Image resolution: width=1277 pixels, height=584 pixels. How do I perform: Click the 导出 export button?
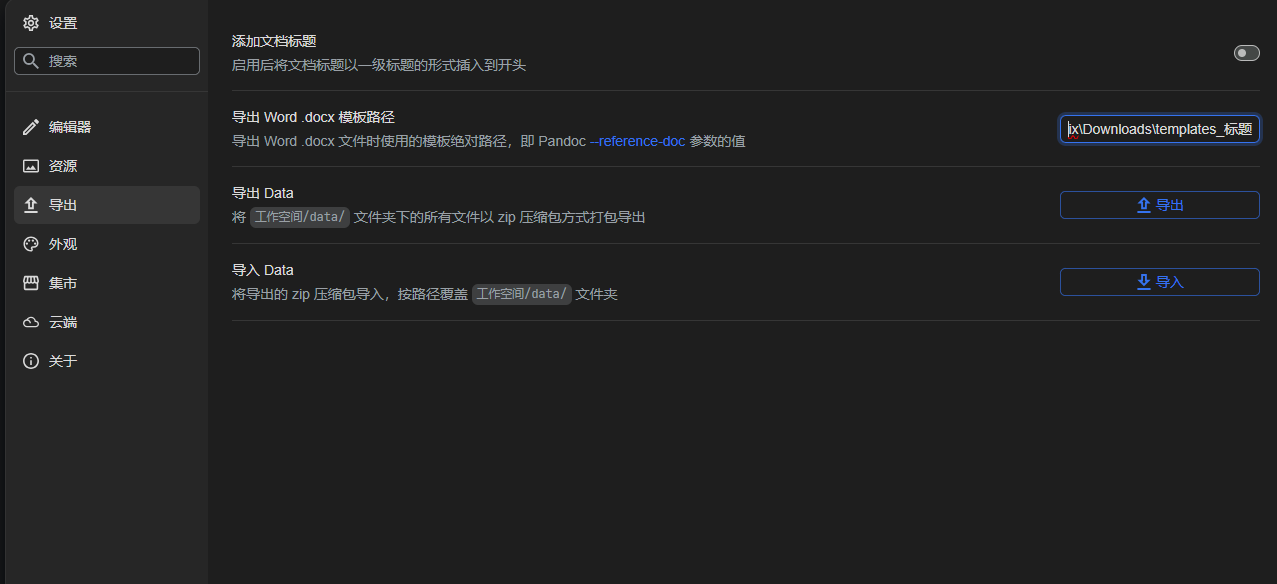point(1159,204)
